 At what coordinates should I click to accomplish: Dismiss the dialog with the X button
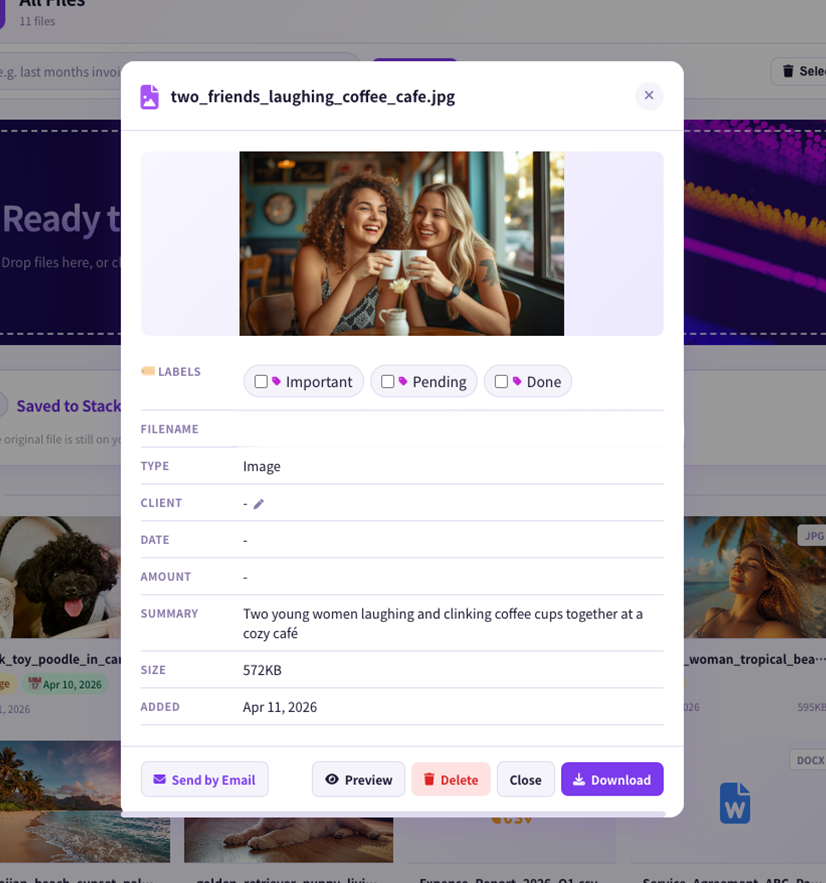point(649,95)
